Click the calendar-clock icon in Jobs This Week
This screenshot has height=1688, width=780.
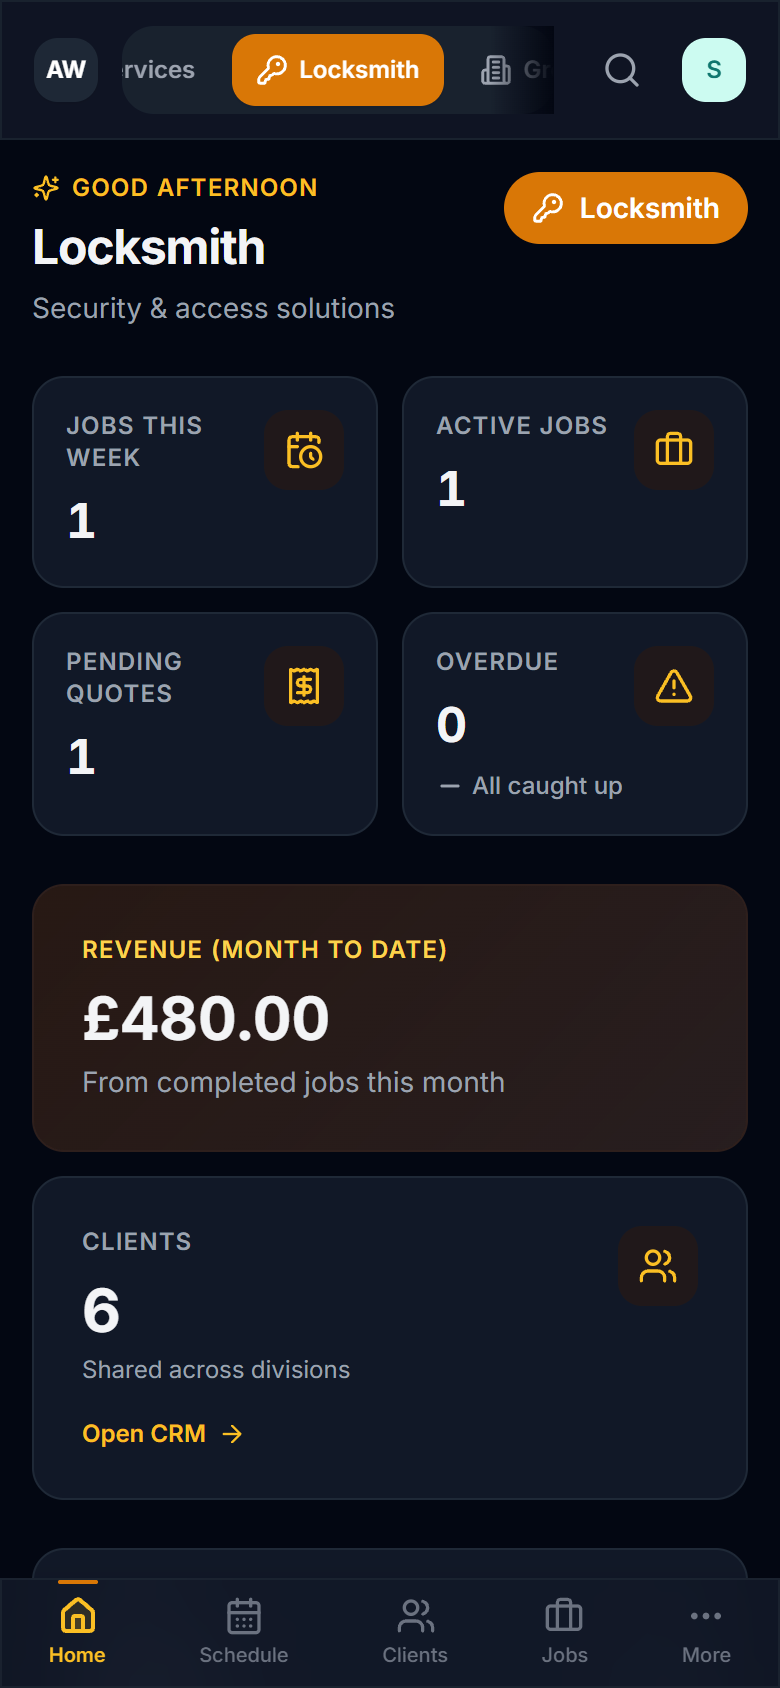coord(304,451)
